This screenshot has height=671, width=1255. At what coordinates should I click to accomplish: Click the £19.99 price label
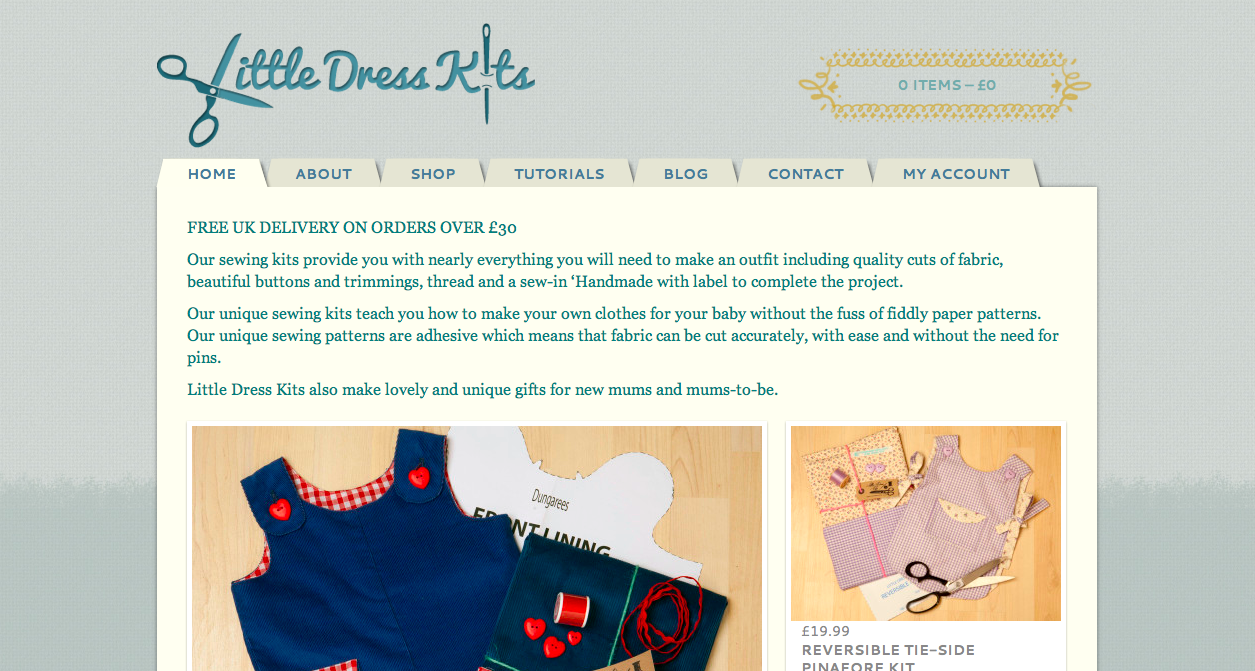click(x=826, y=631)
